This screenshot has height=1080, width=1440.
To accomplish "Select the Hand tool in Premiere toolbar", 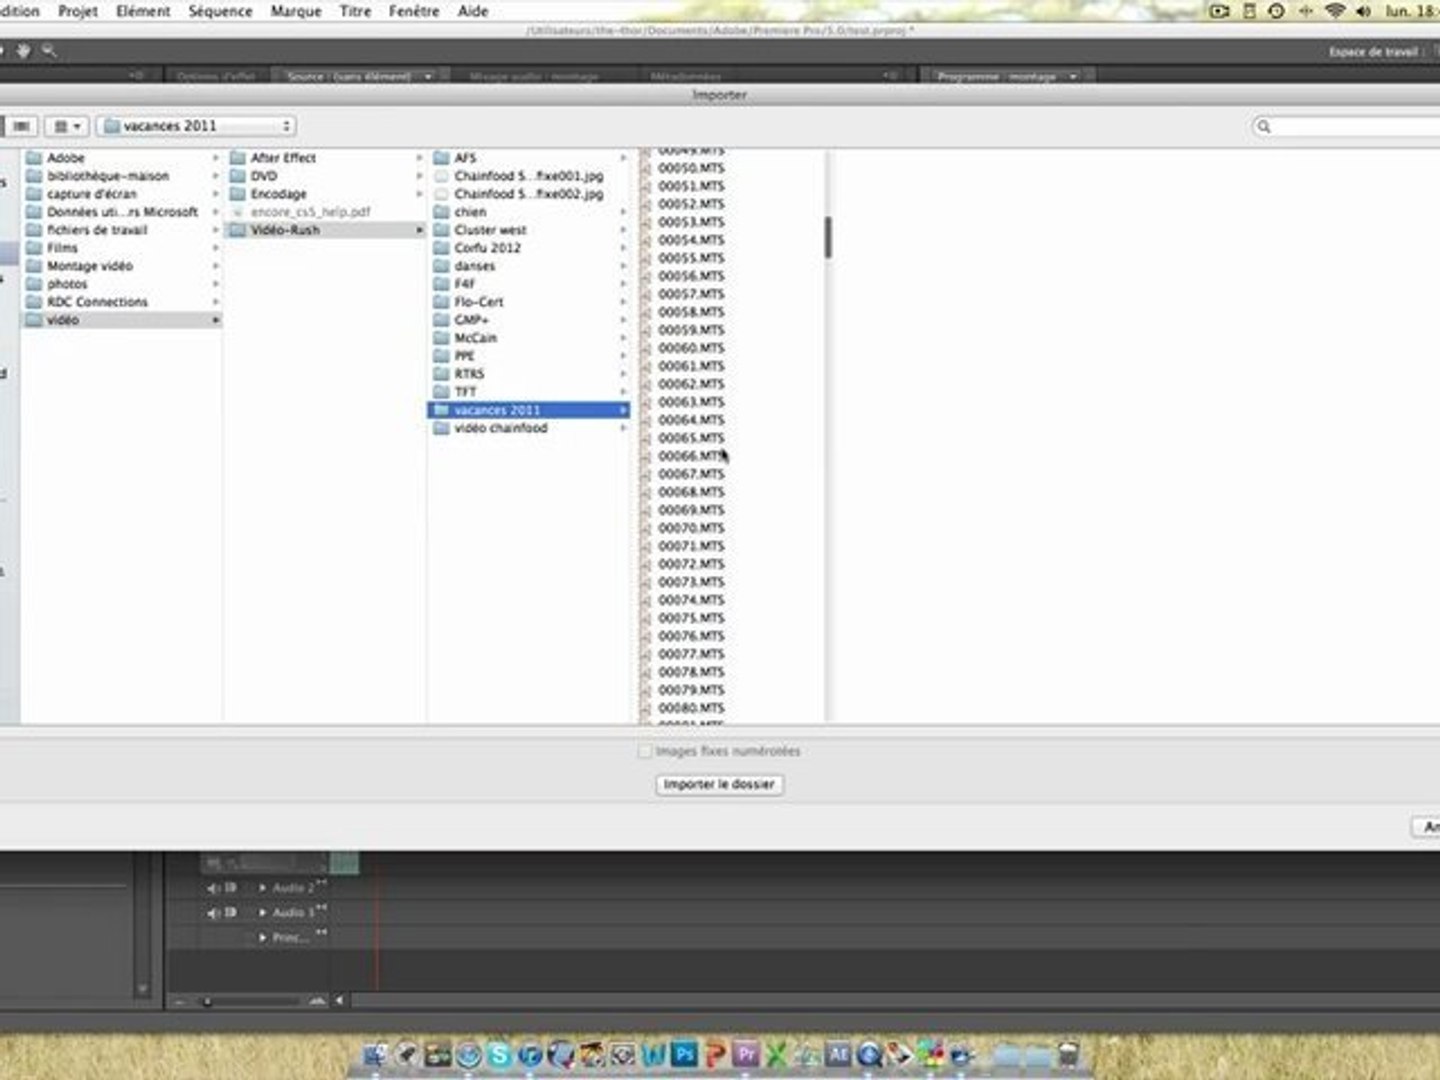I will point(23,51).
